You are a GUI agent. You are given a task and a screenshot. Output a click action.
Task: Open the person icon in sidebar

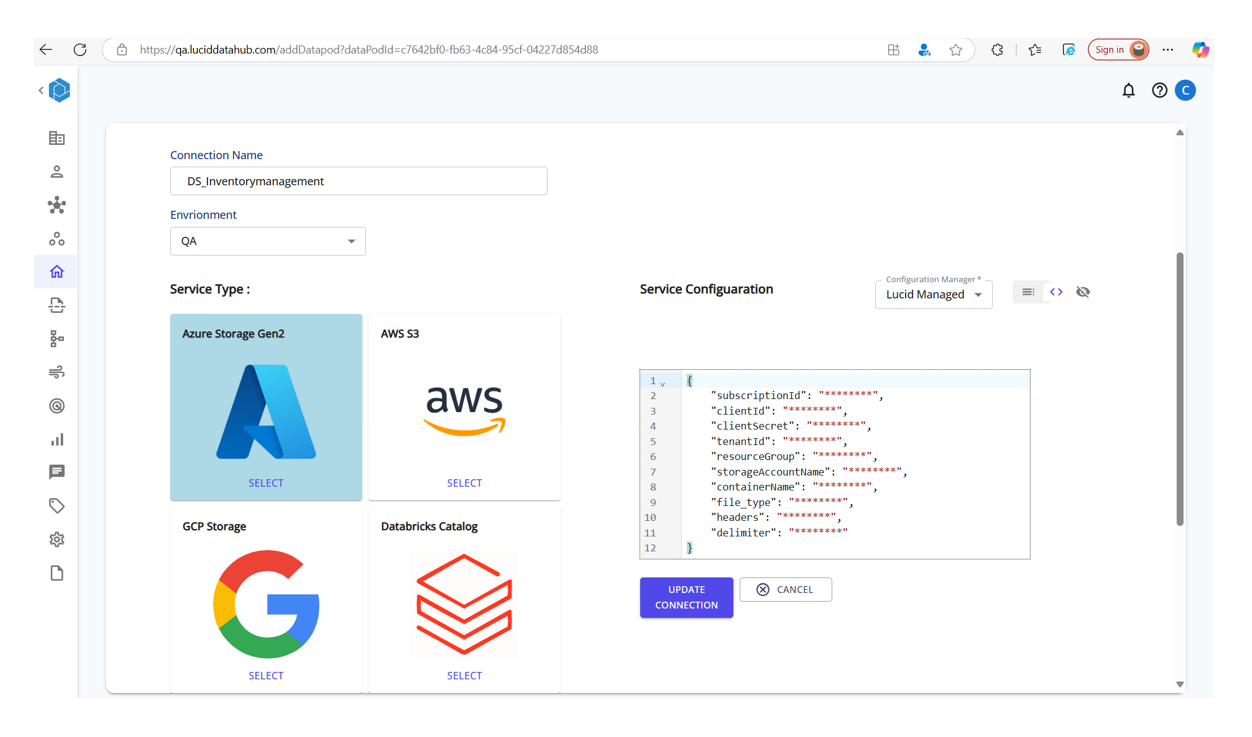coord(57,172)
